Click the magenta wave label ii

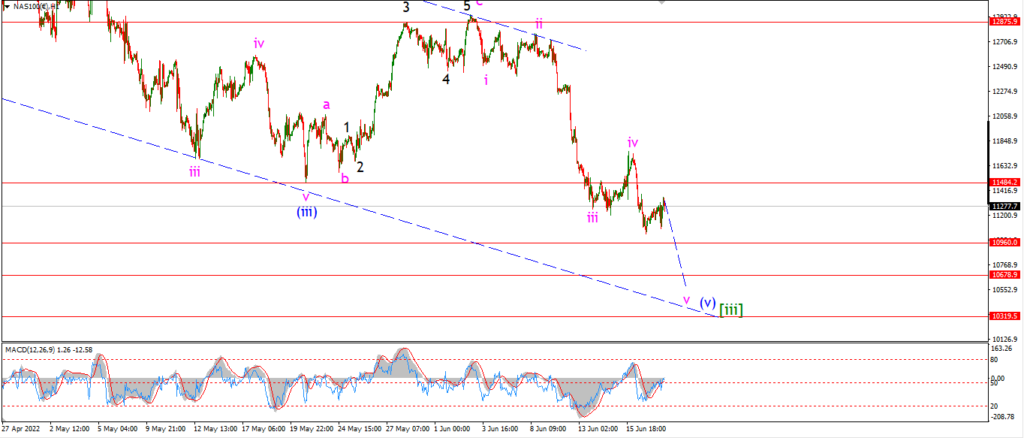pos(539,23)
